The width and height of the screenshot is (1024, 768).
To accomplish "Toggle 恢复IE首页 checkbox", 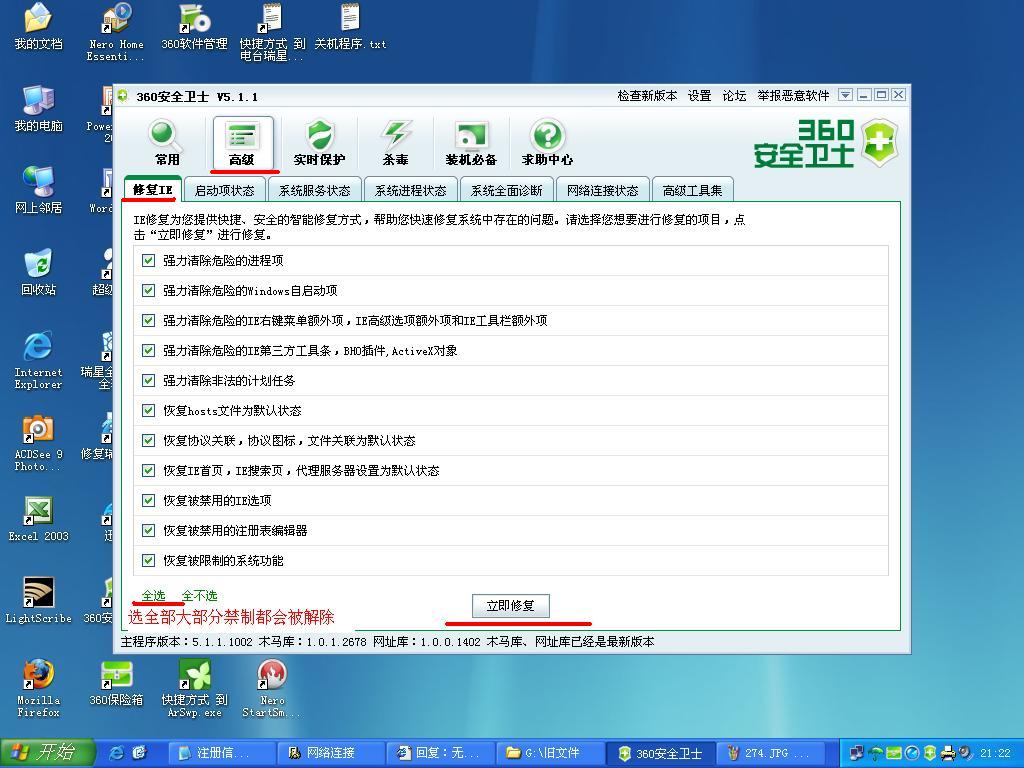I will coord(148,471).
